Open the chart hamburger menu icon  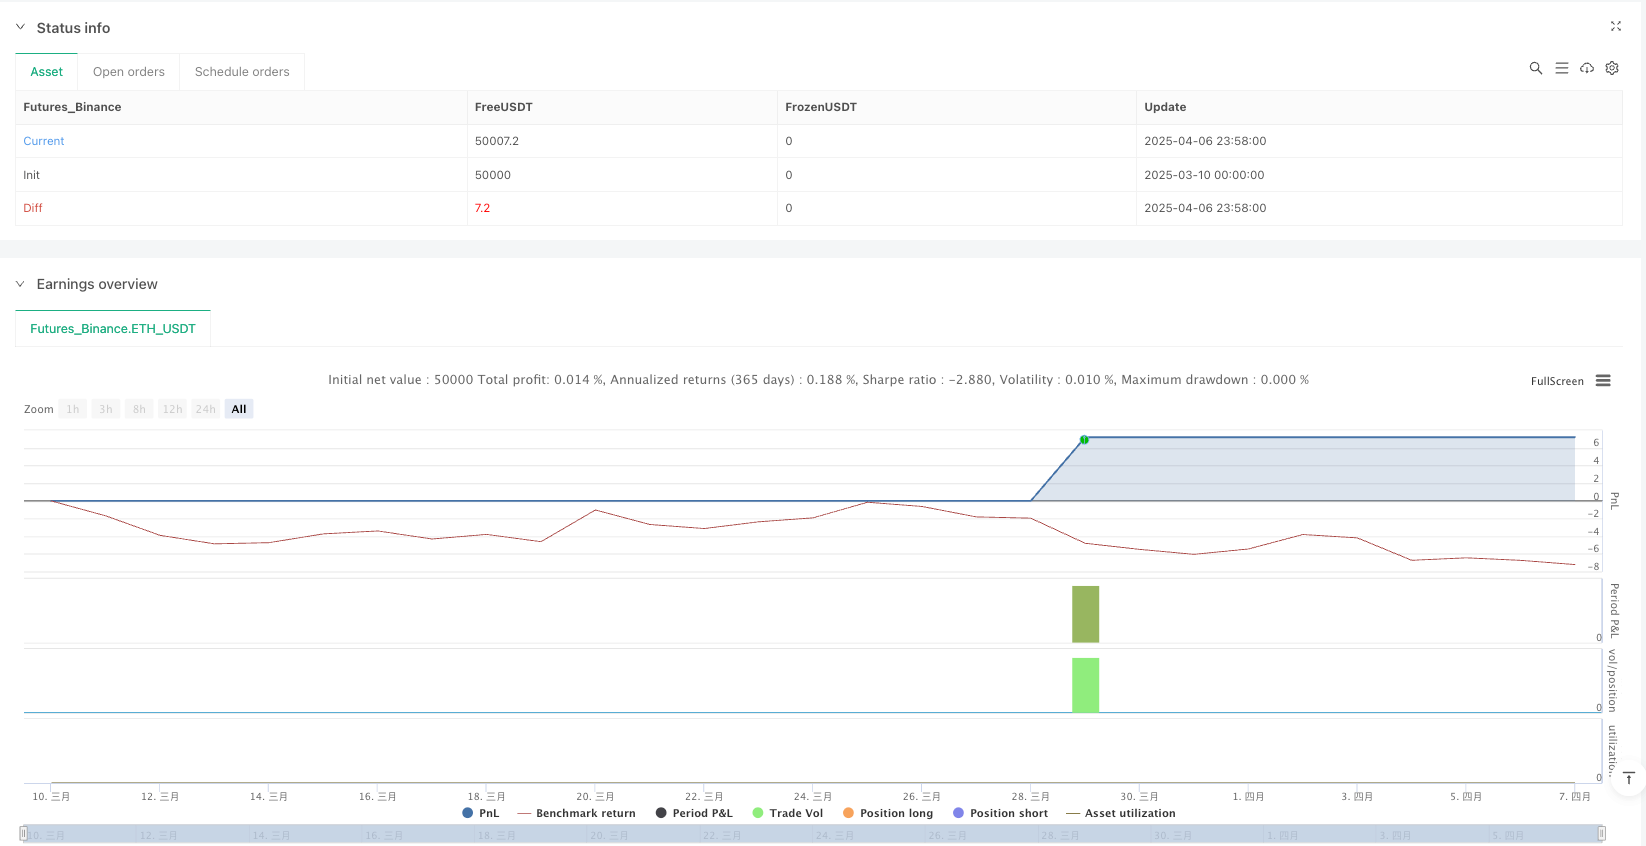pos(1603,381)
